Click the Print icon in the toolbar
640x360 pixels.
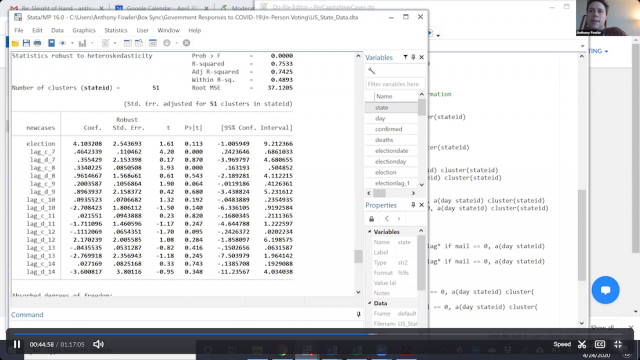38,43
